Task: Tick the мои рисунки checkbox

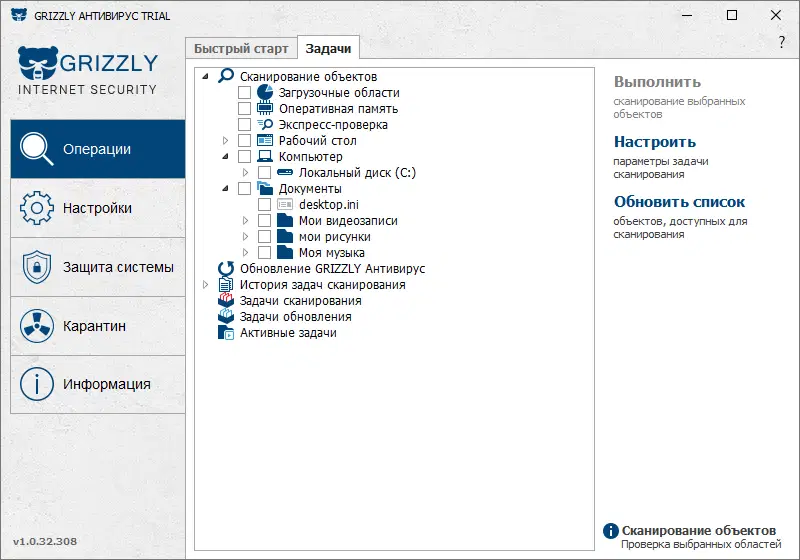Action: tap(264, 236)
